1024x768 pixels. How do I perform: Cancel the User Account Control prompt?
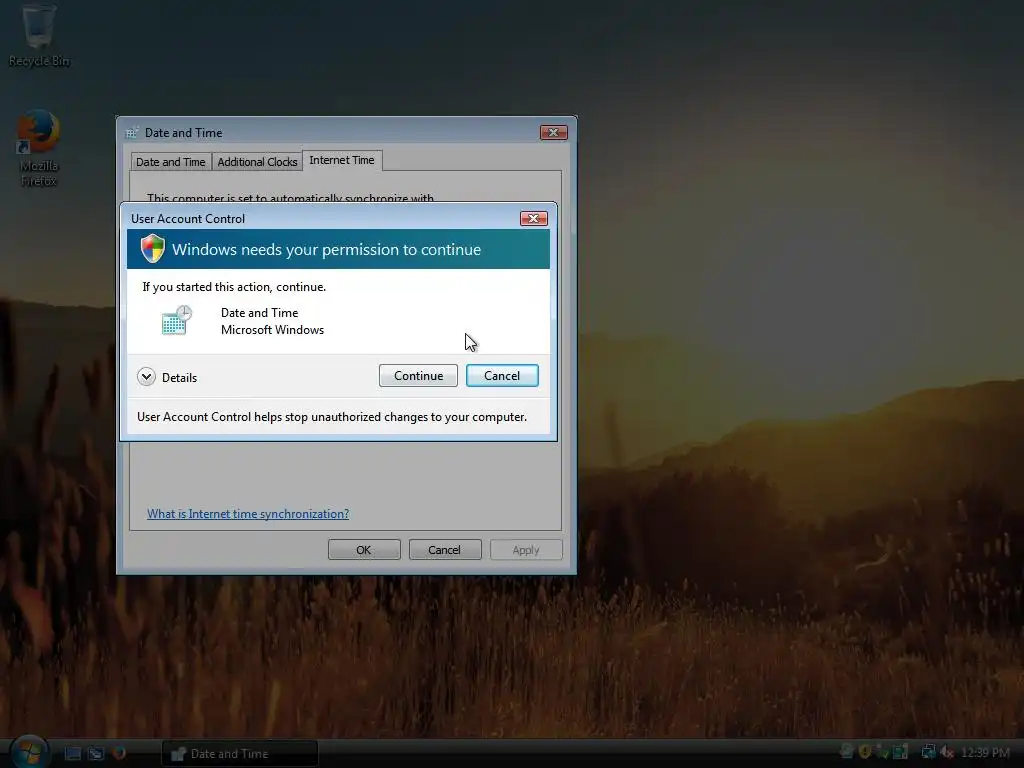(502, 376)
